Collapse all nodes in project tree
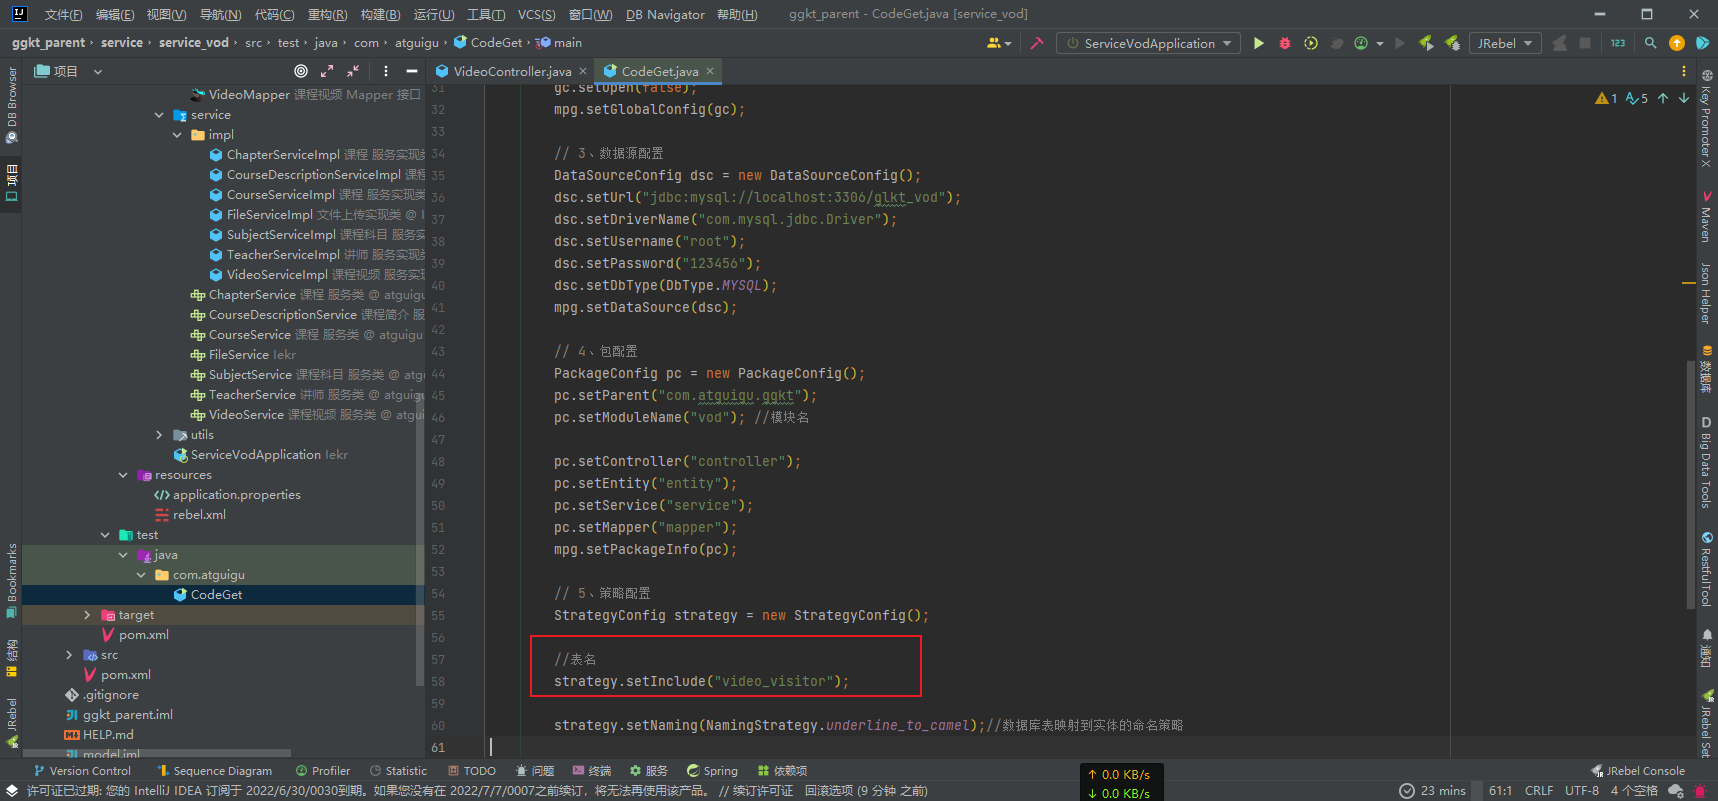1718x801 pixels. click(x=353, y=71)
